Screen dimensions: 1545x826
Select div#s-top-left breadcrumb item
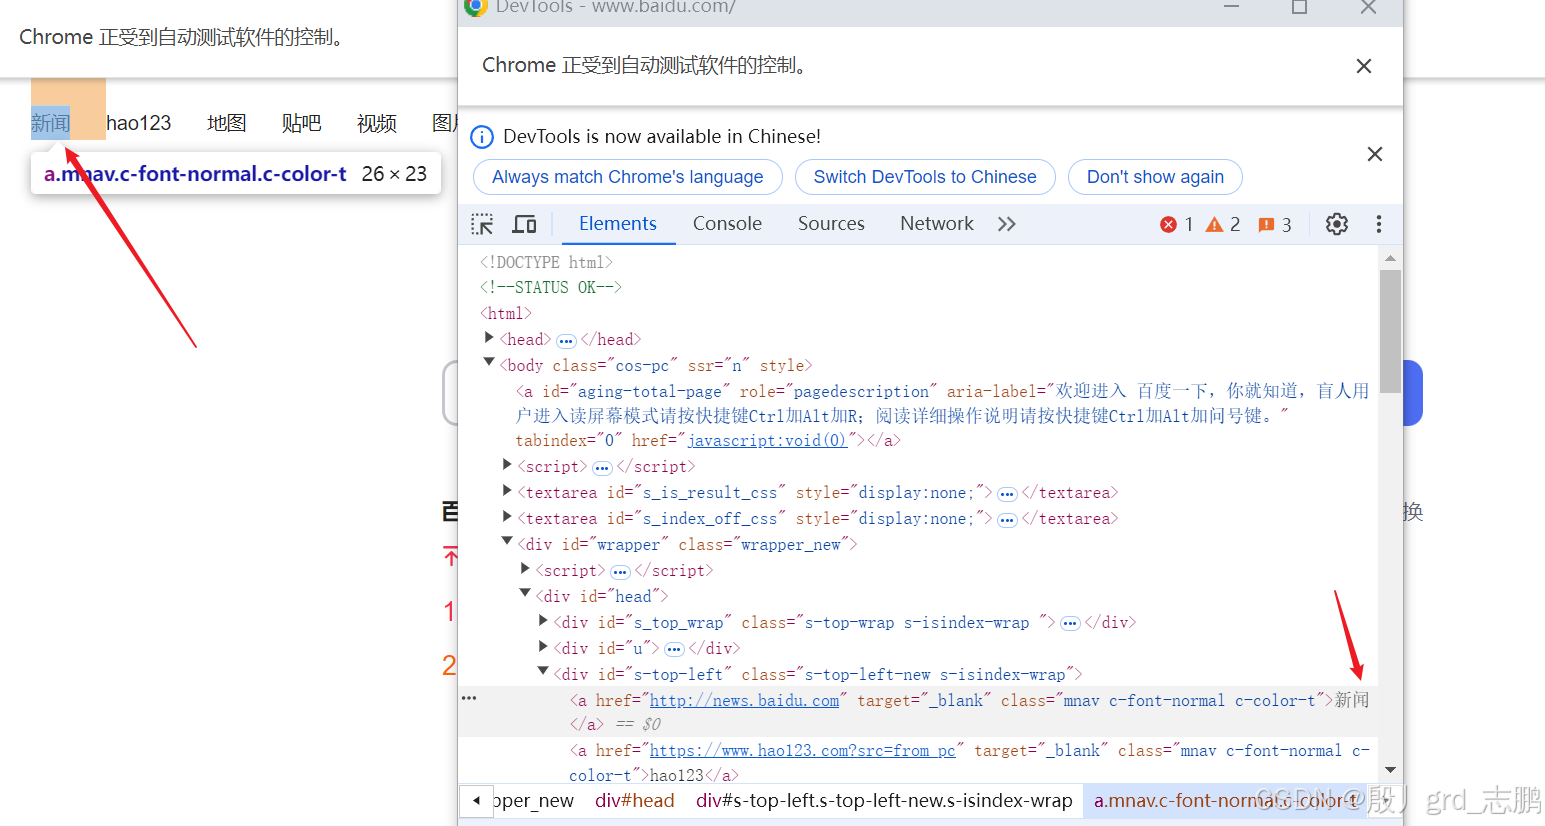884,801
